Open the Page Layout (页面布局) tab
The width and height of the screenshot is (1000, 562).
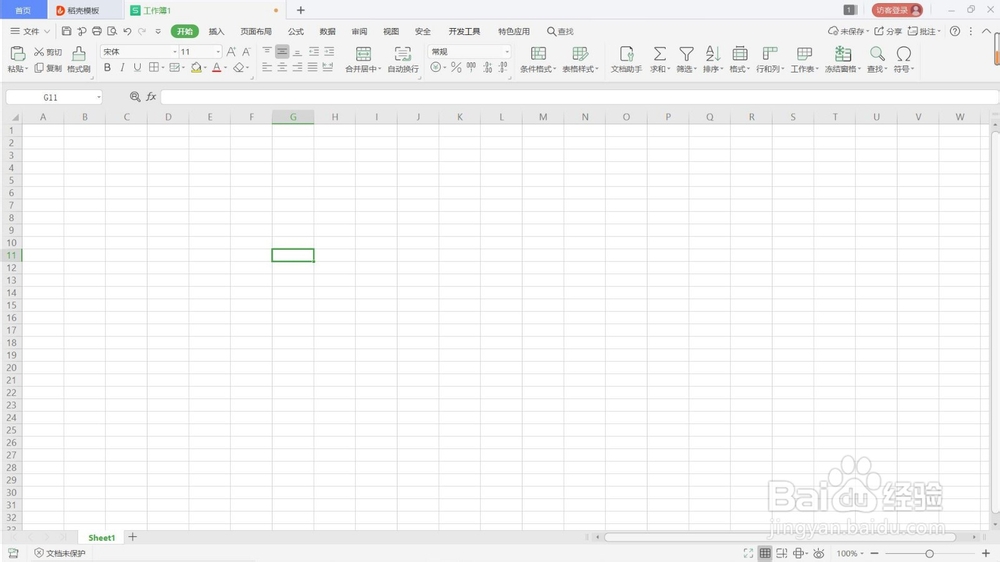256,31
